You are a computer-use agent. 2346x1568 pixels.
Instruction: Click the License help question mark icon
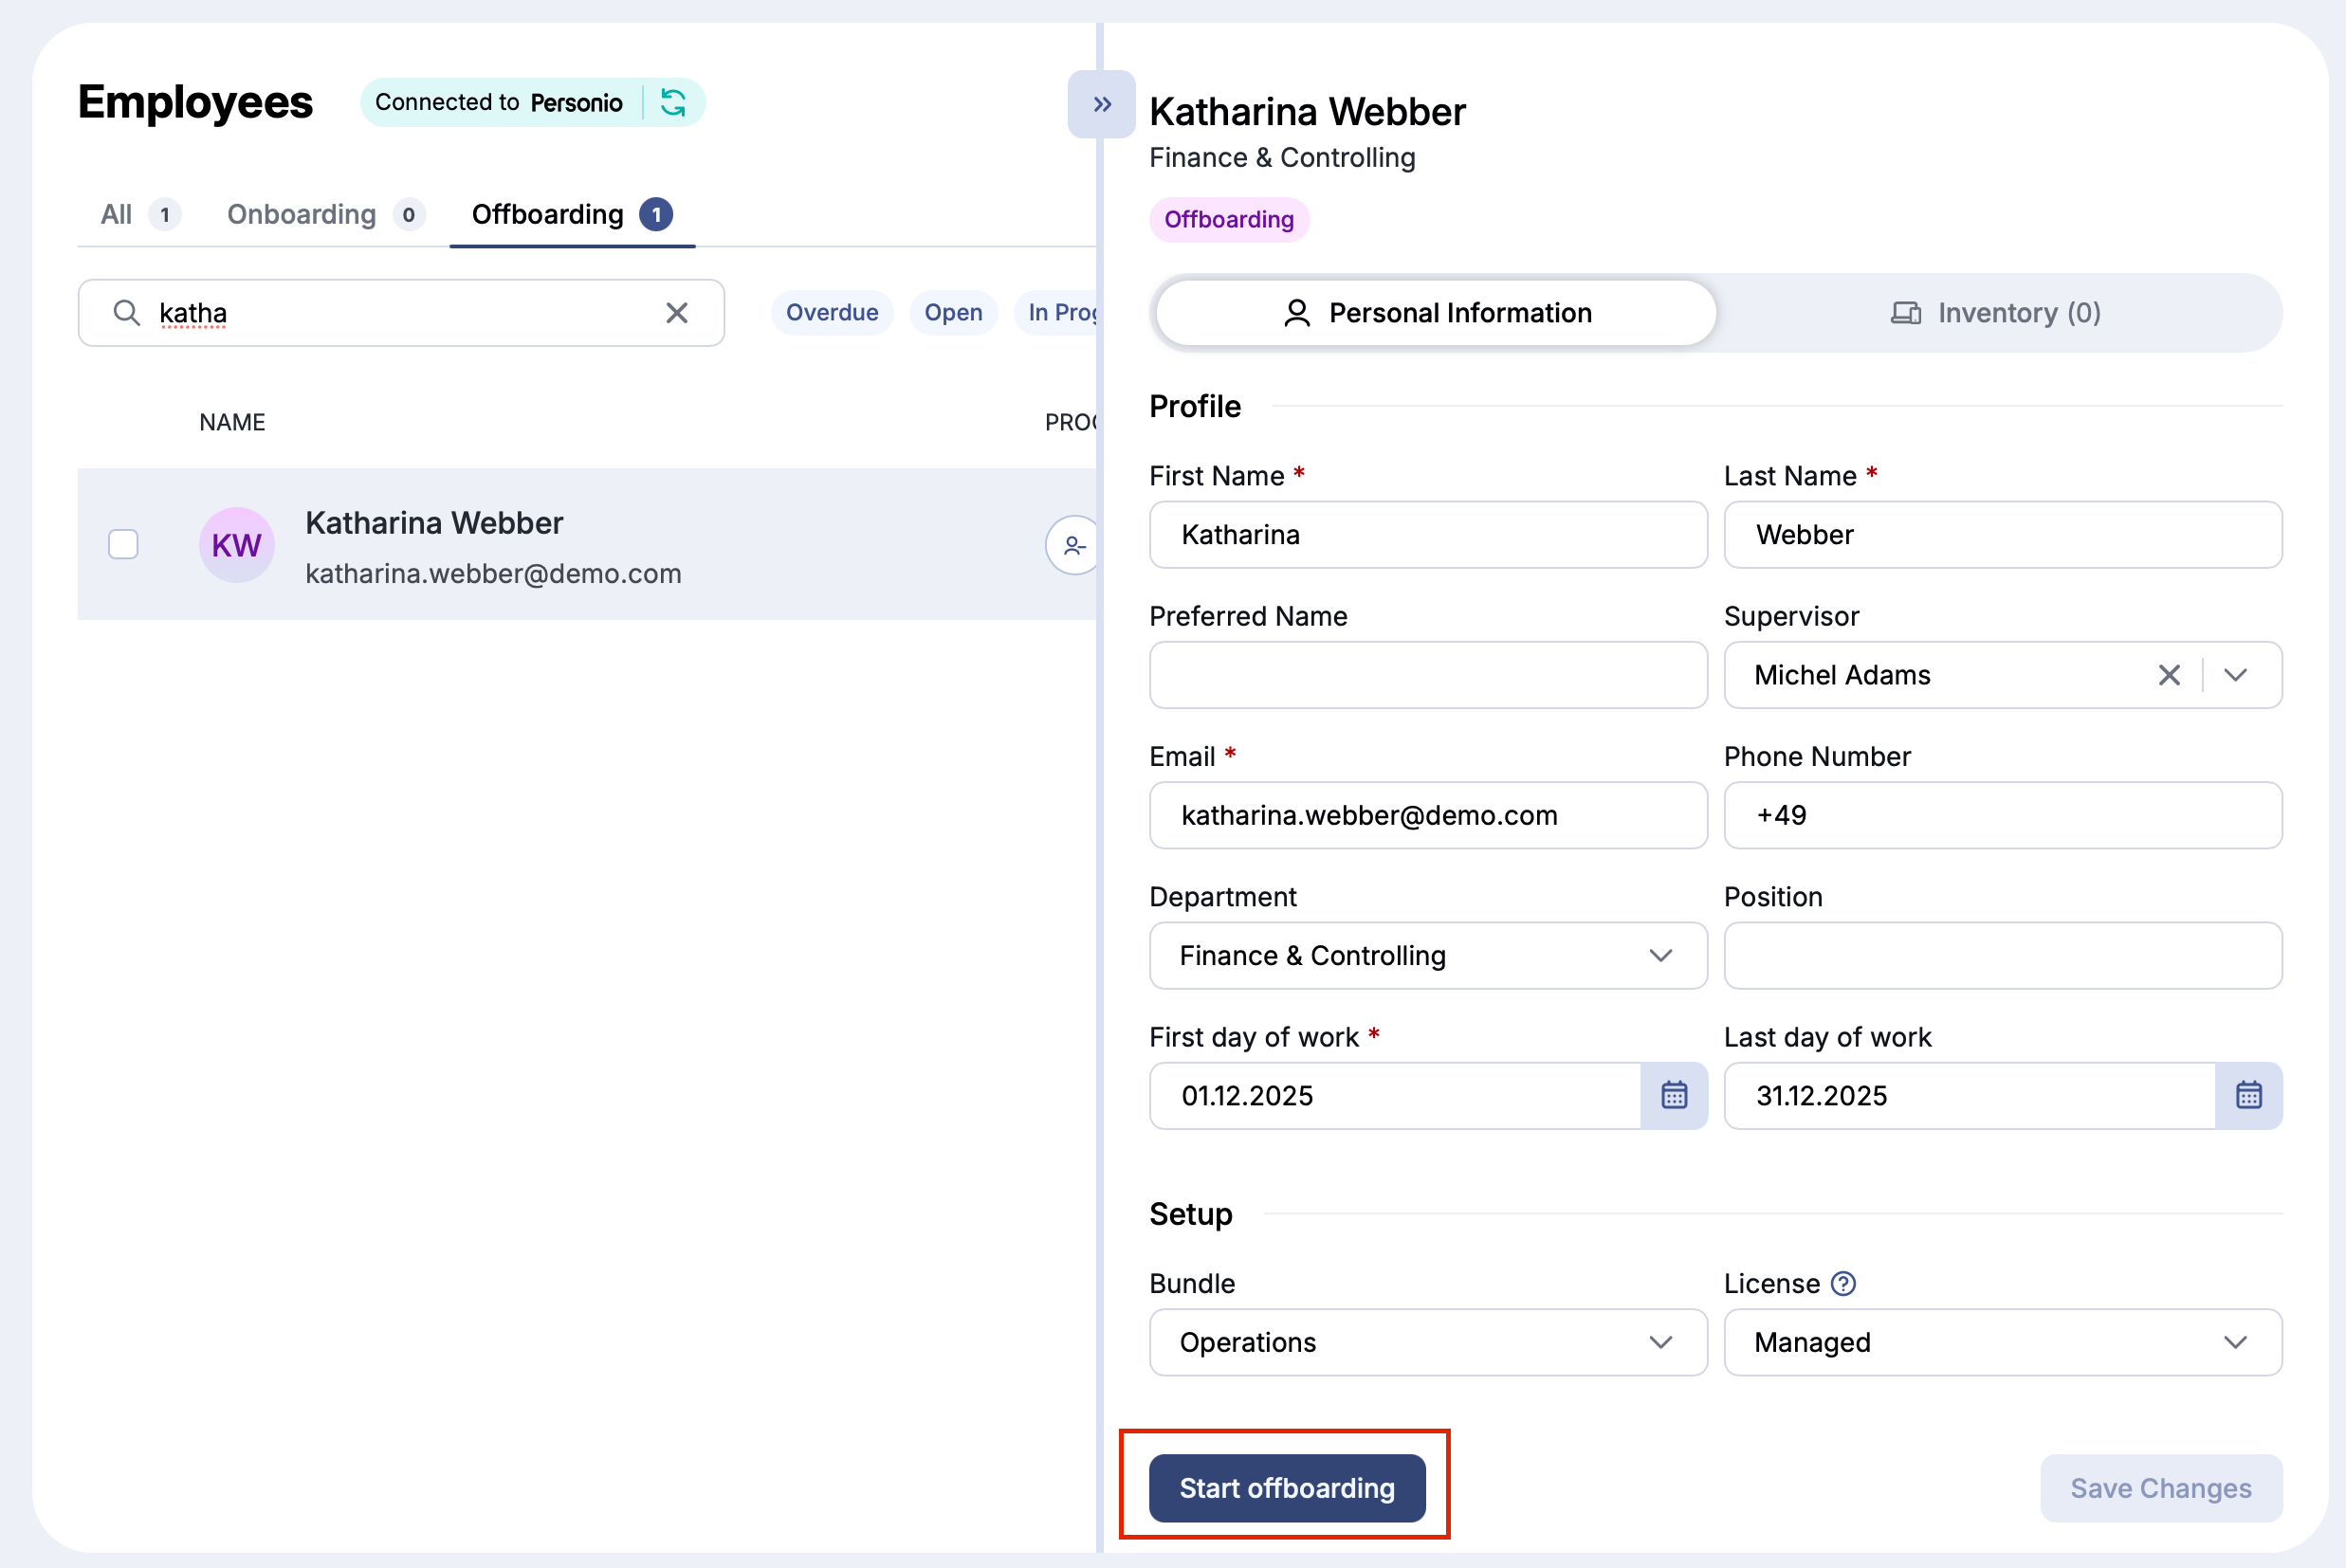point(1844,1283)
